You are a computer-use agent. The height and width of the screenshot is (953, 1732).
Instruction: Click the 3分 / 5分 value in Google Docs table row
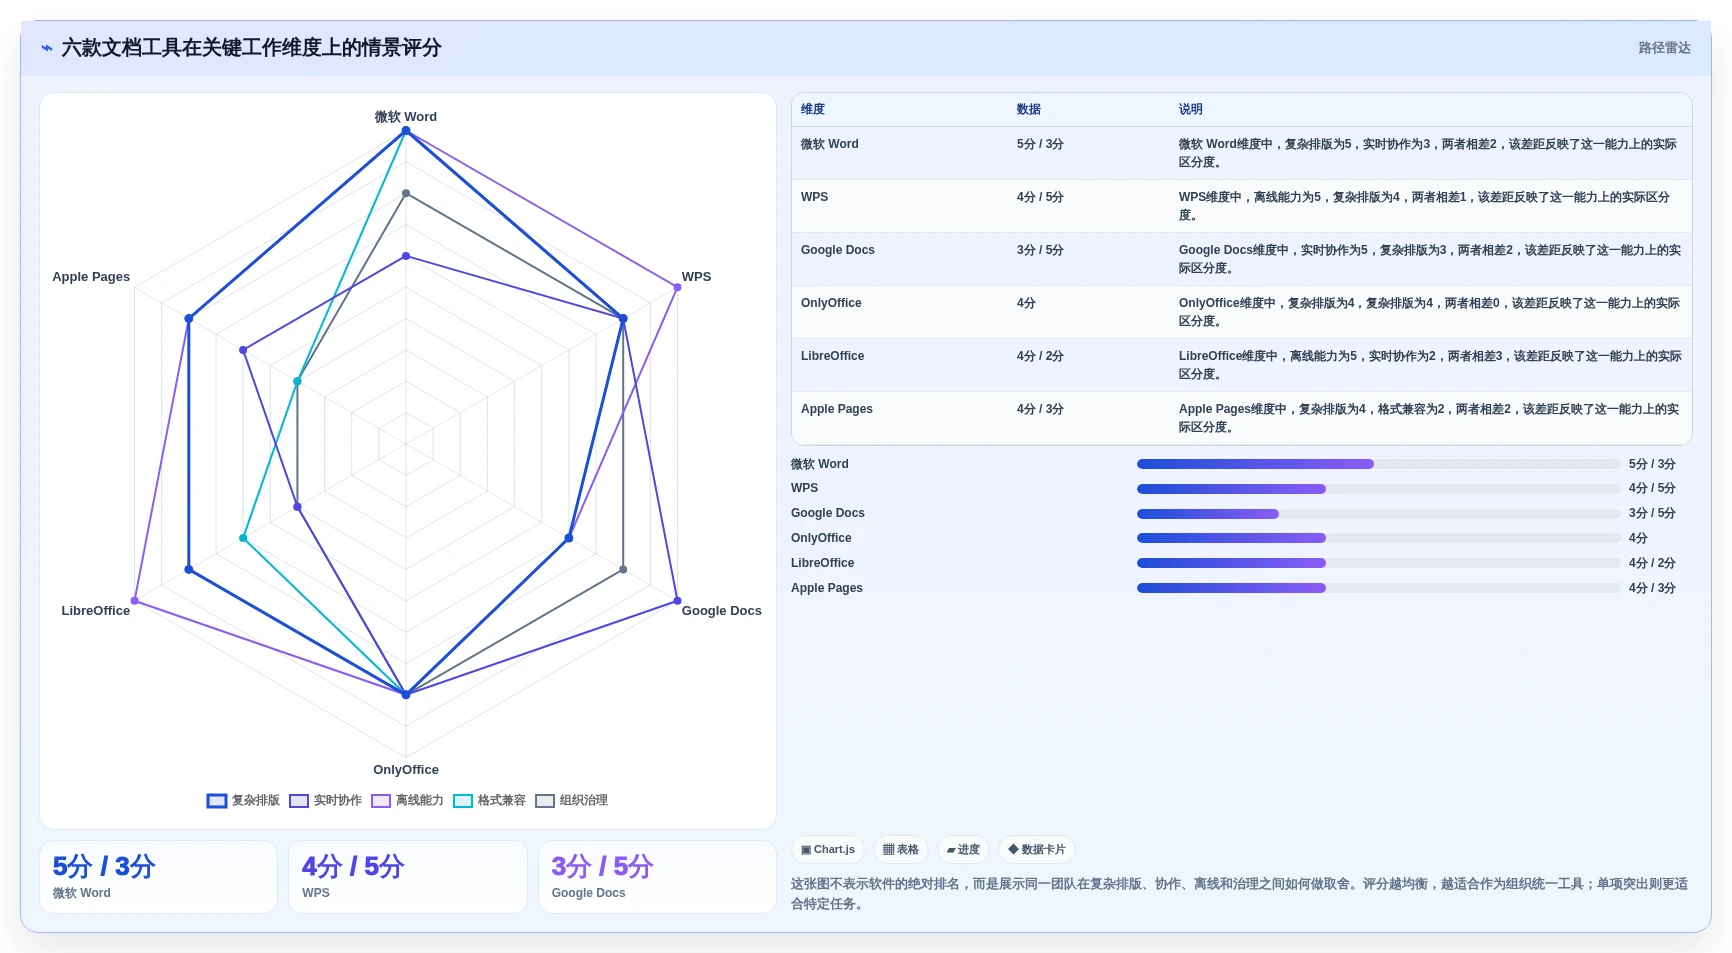pyautogui.click(x=1040, y=250)
